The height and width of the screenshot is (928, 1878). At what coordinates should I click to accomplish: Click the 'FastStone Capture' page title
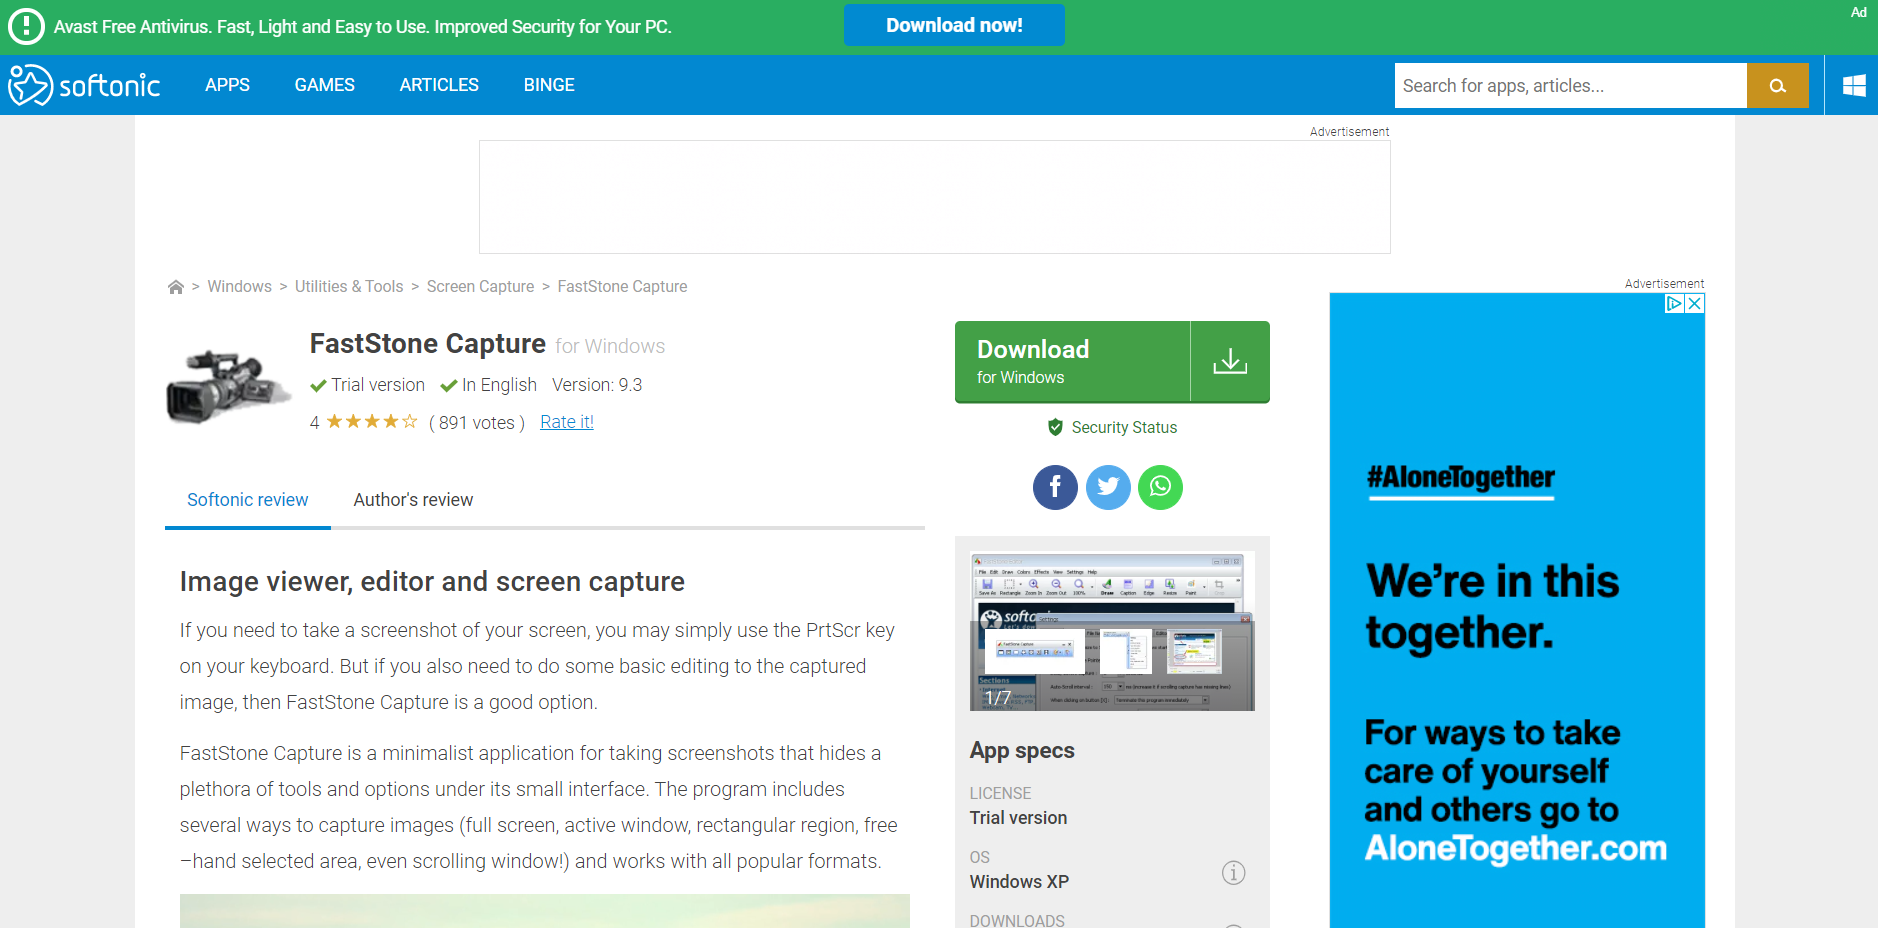click(x=428, y=344)
